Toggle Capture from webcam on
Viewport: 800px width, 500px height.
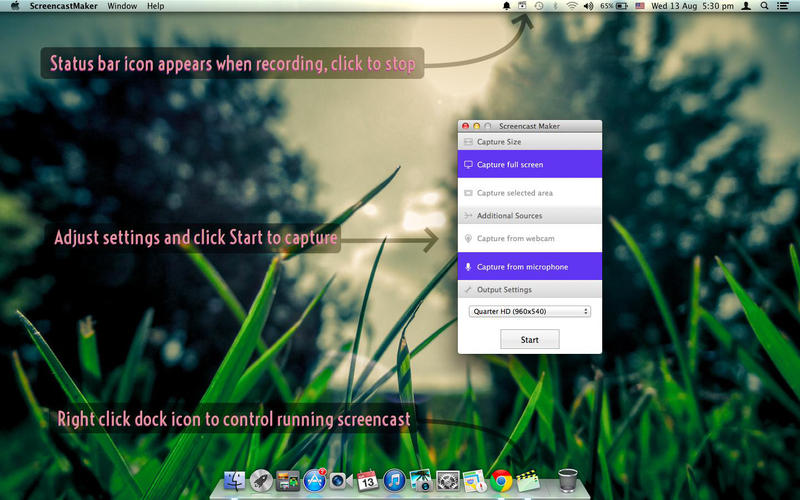(x=530, y=238)
